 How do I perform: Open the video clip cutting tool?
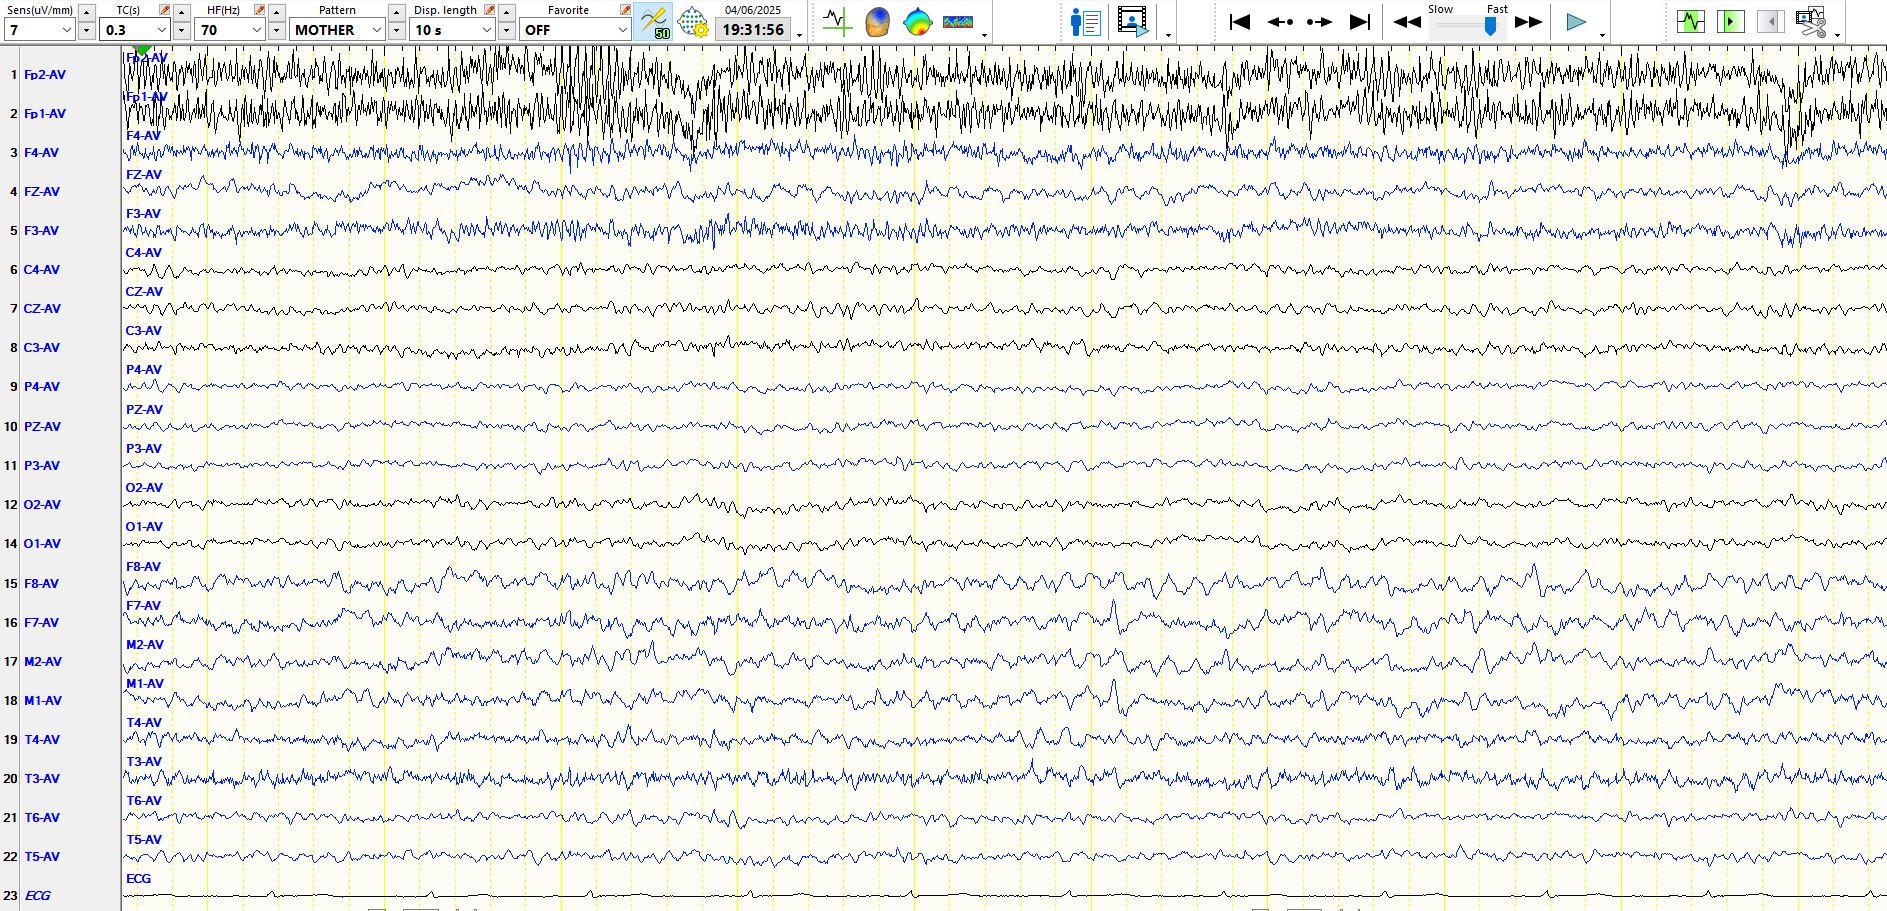[1811, 21]
